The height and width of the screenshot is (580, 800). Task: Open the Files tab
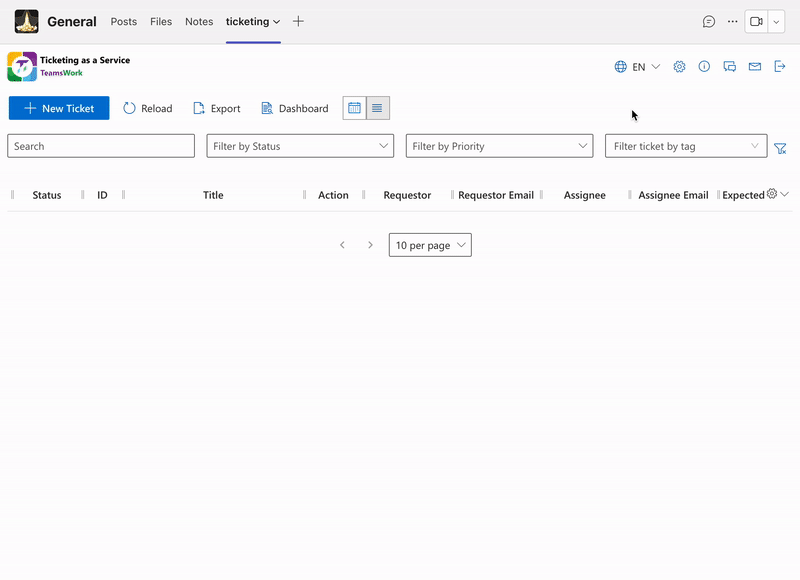pos(161,21)
